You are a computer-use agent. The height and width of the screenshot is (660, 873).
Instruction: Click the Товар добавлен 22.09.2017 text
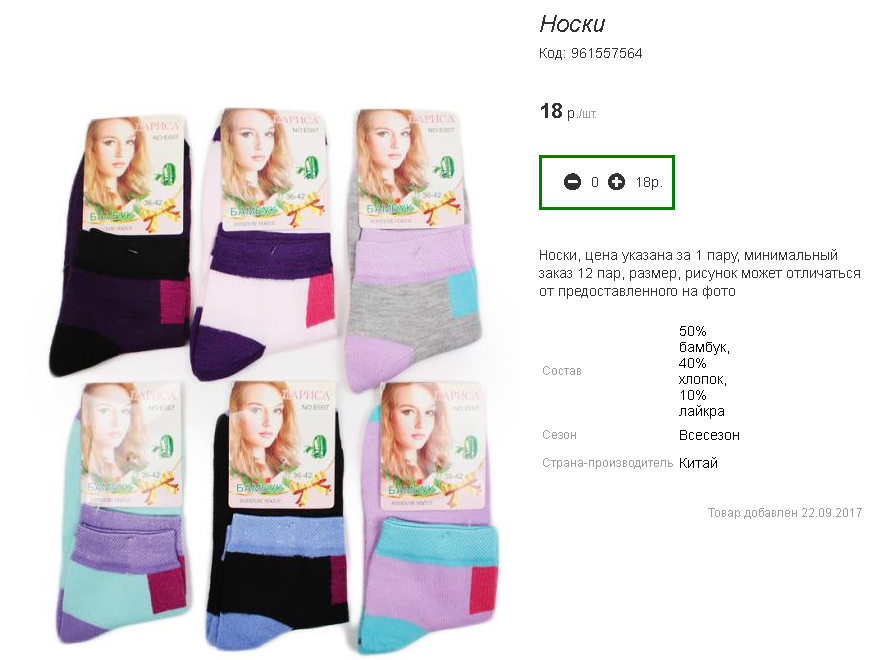pyautogui.click(x=784, y=512)
